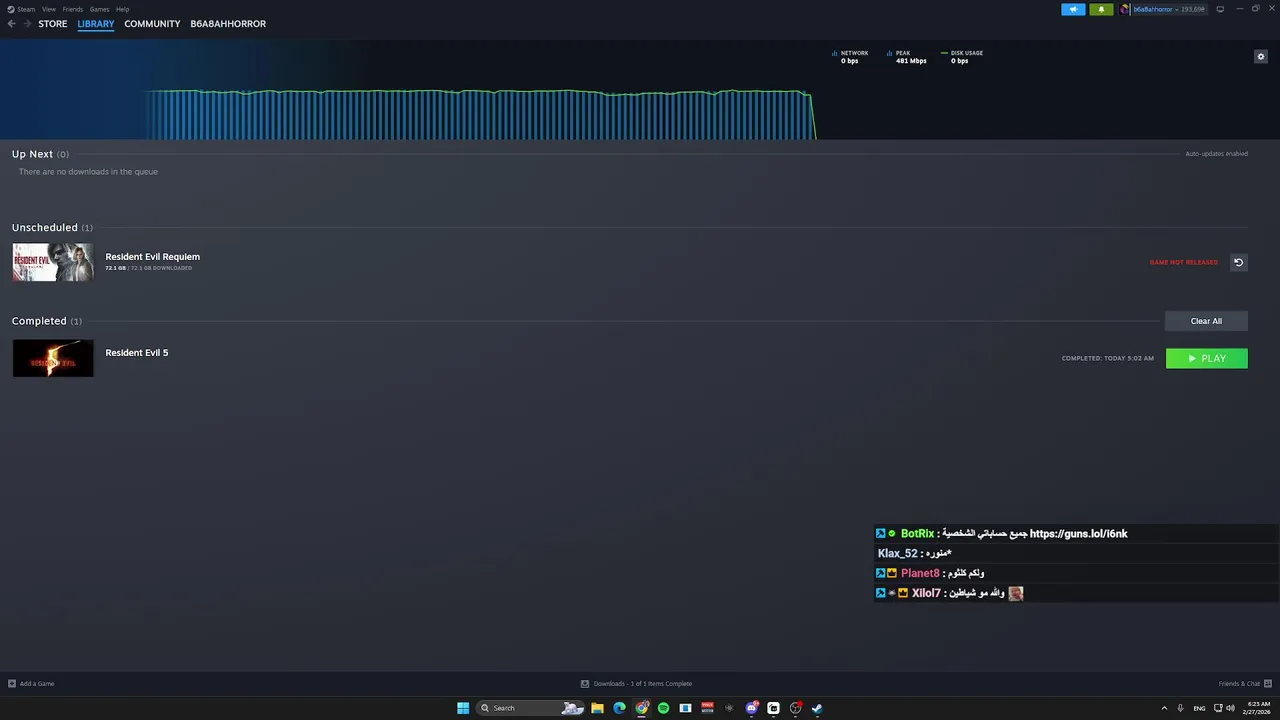
Task: Clear All completed downloads
Action: click(1206, 321)
